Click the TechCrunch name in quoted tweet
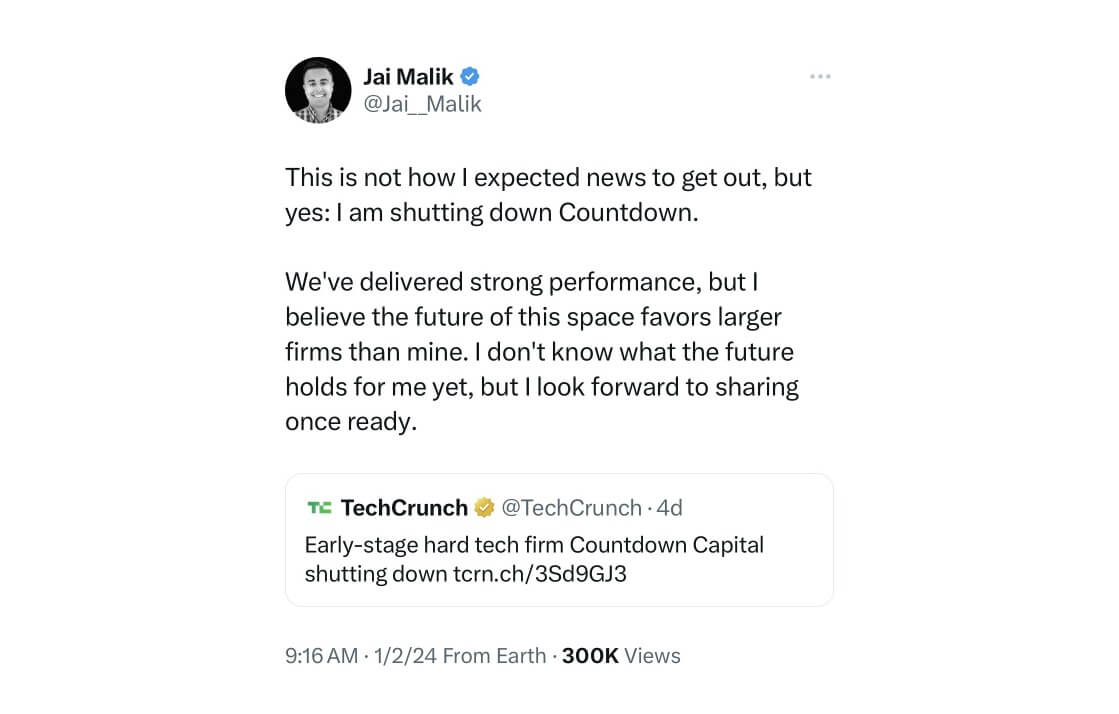This screenshot has height=714, width=1119. (404, 508)
